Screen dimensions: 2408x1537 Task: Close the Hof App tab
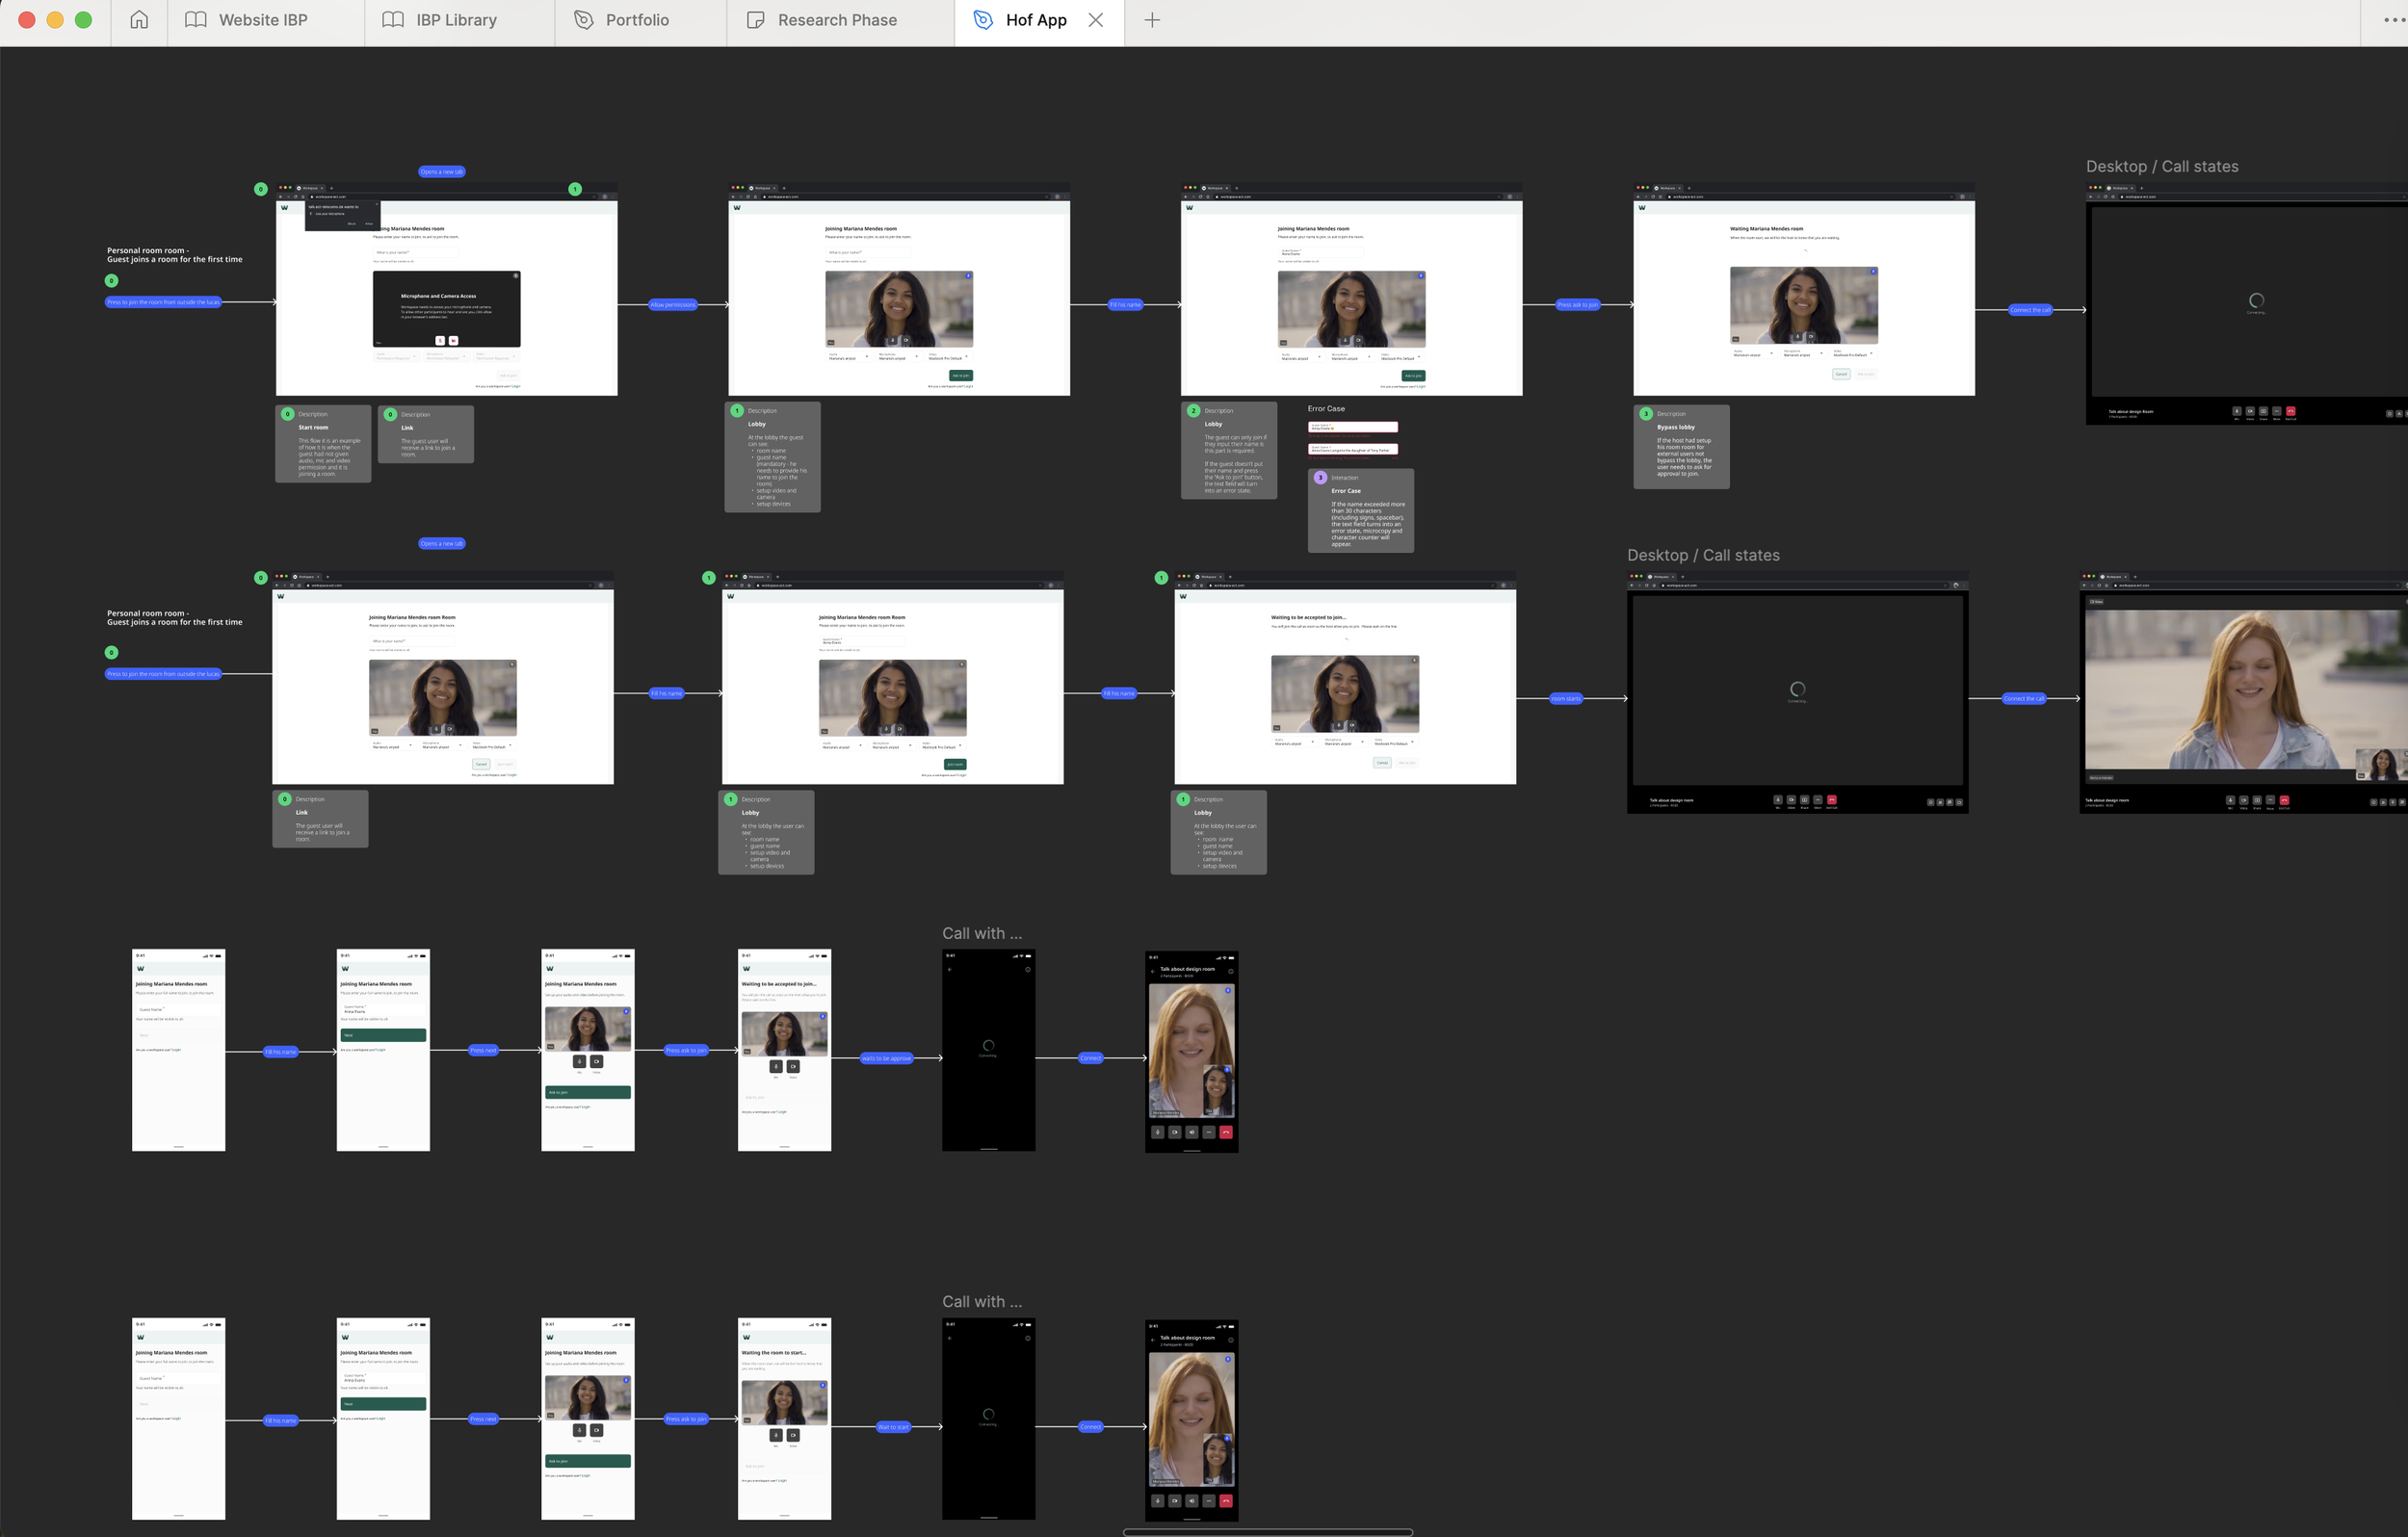point(1096,20)
